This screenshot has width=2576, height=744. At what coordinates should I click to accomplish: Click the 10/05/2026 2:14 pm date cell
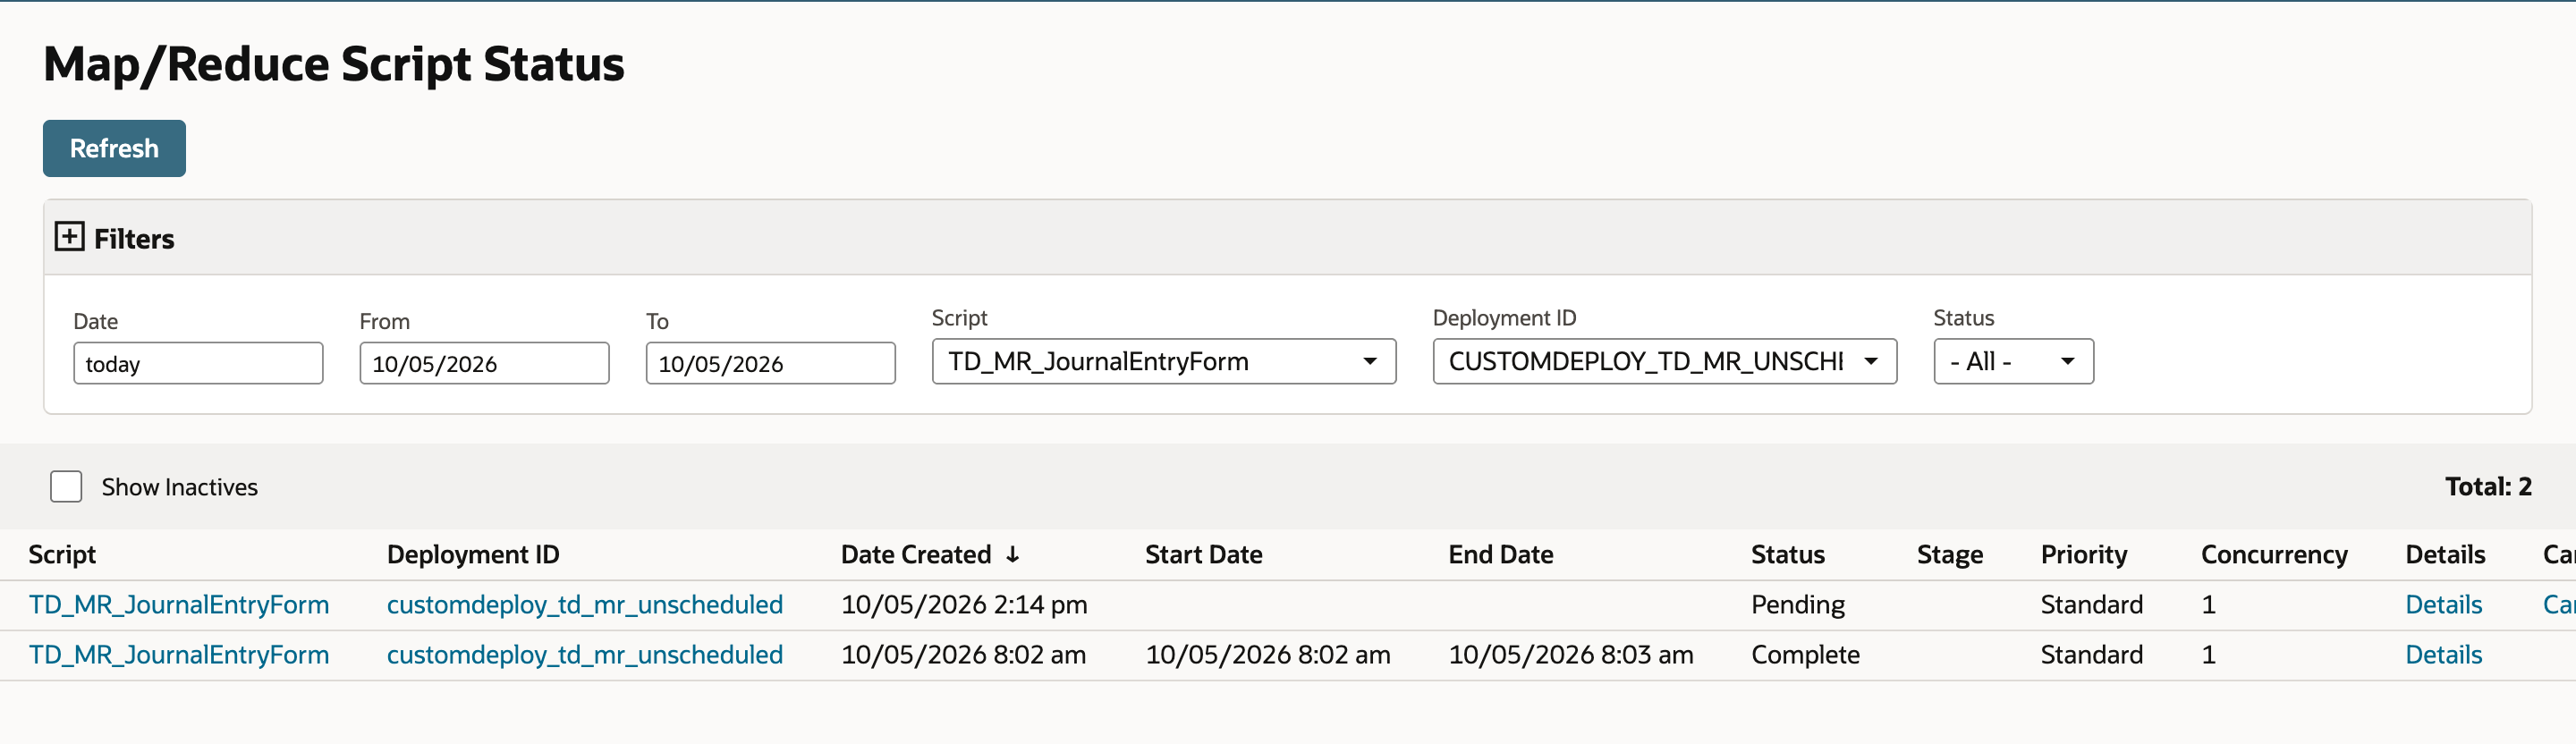(x=964, y=605)
